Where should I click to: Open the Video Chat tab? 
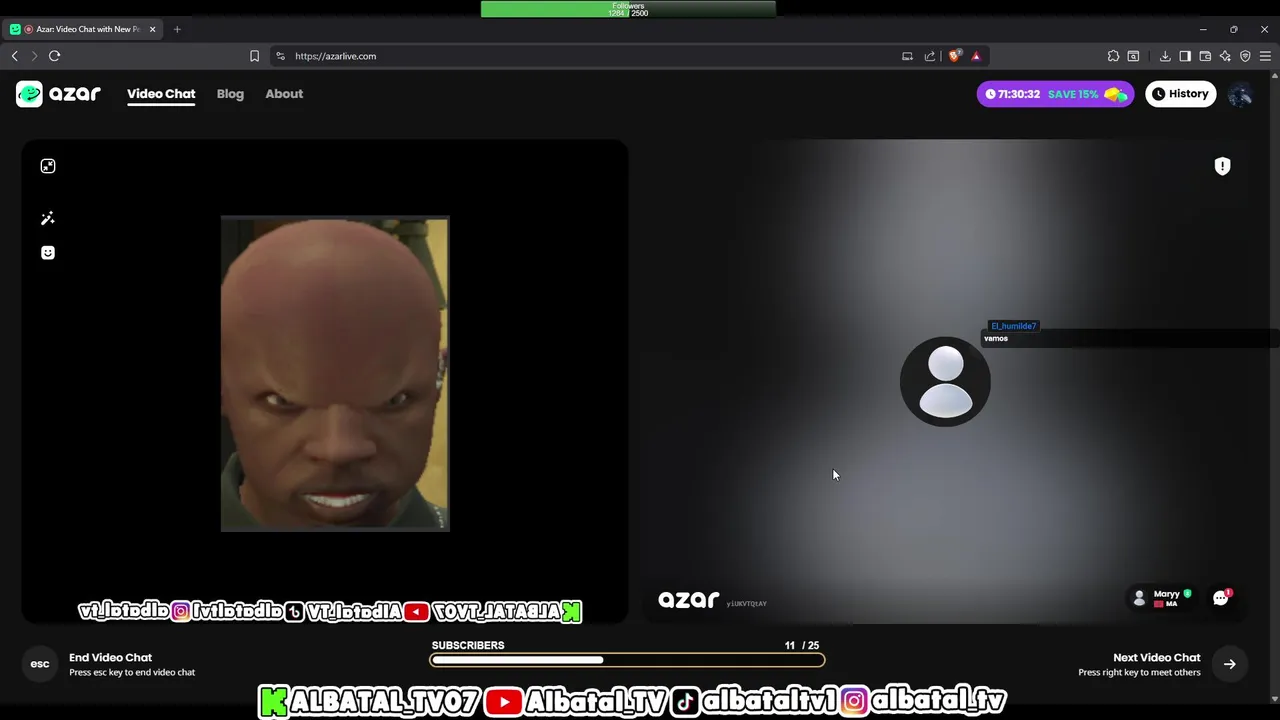tap(161, 94)
